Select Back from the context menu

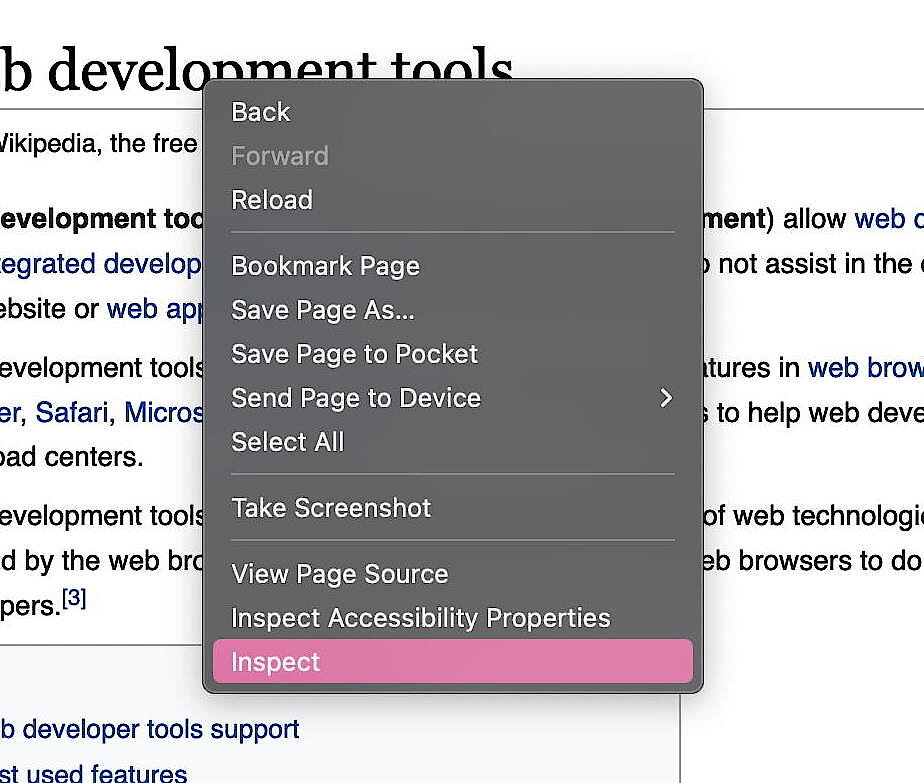(259, 112)
